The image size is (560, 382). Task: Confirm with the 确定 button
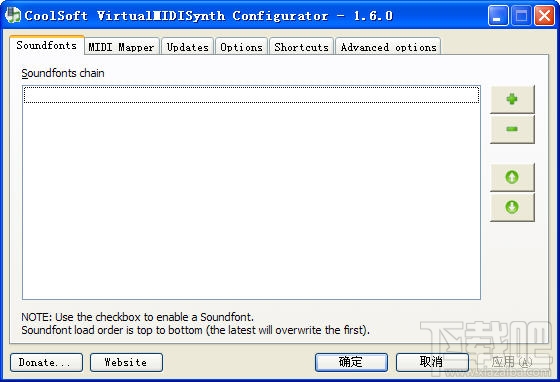pos(351,362)
